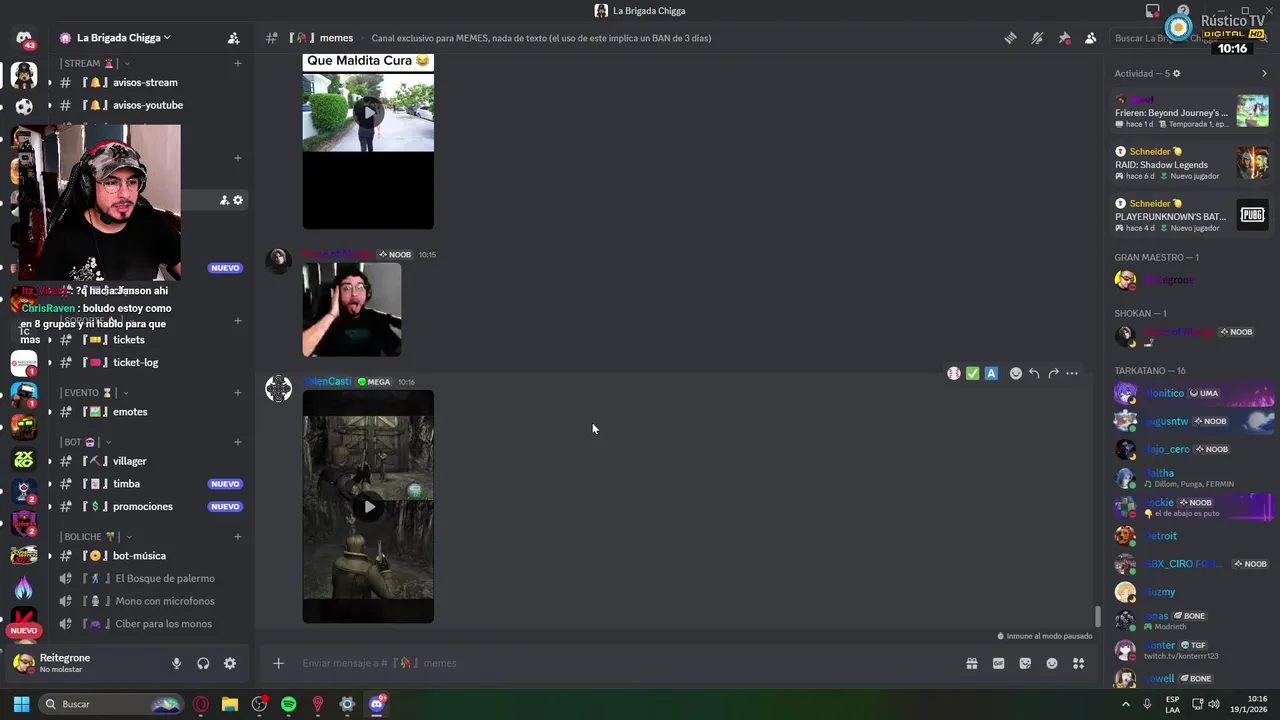Add blue letter A quick reaction
The image size is (1280, 720).
(991, 373)
